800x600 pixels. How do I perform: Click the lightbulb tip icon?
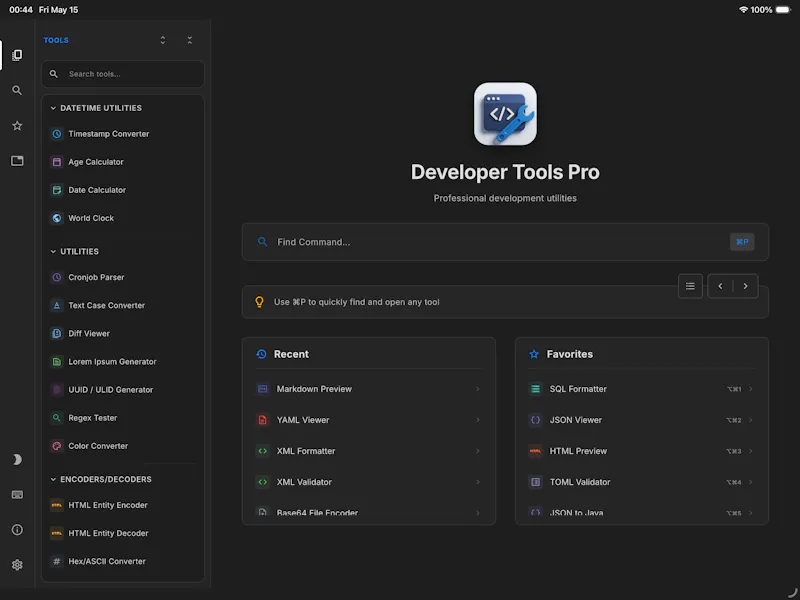259,302
